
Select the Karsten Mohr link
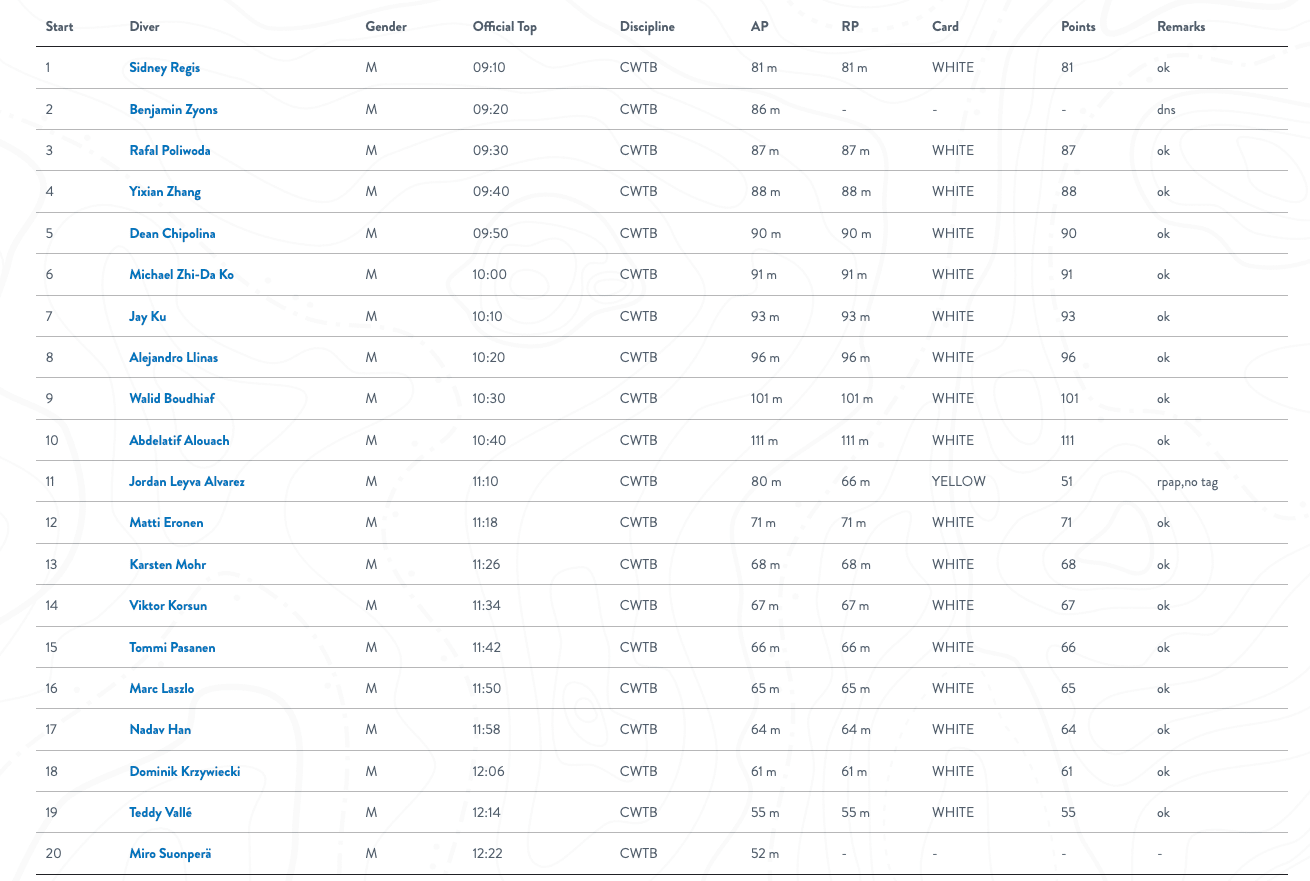click(x=168, y=565)
